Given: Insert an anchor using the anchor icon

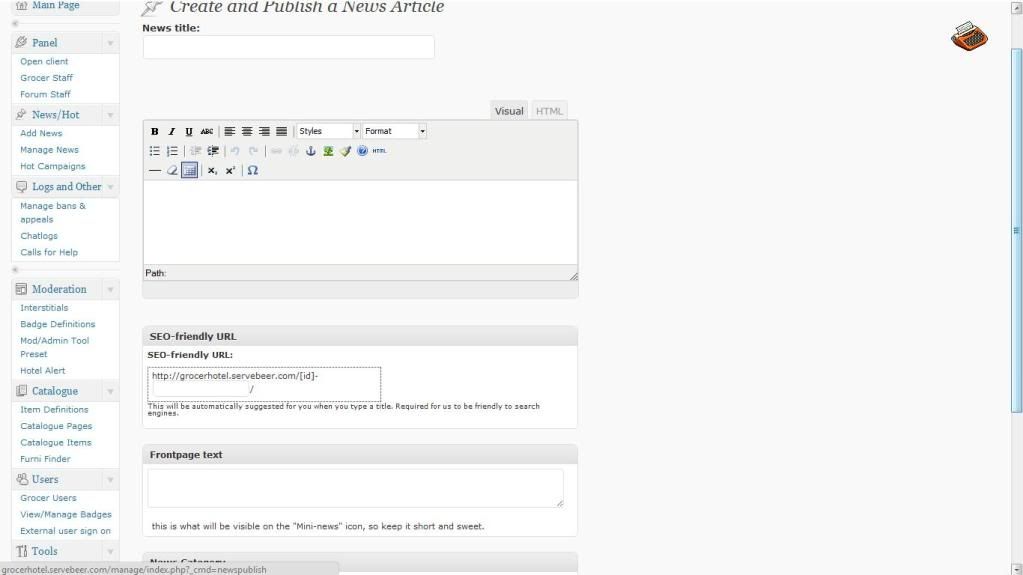Looking at the screenshot, I should 311,151.
